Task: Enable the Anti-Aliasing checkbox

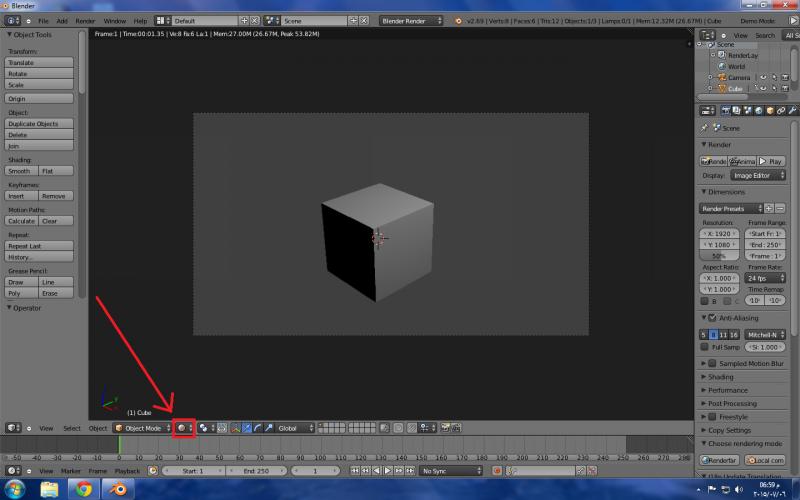Action: (x=712, y=318)
